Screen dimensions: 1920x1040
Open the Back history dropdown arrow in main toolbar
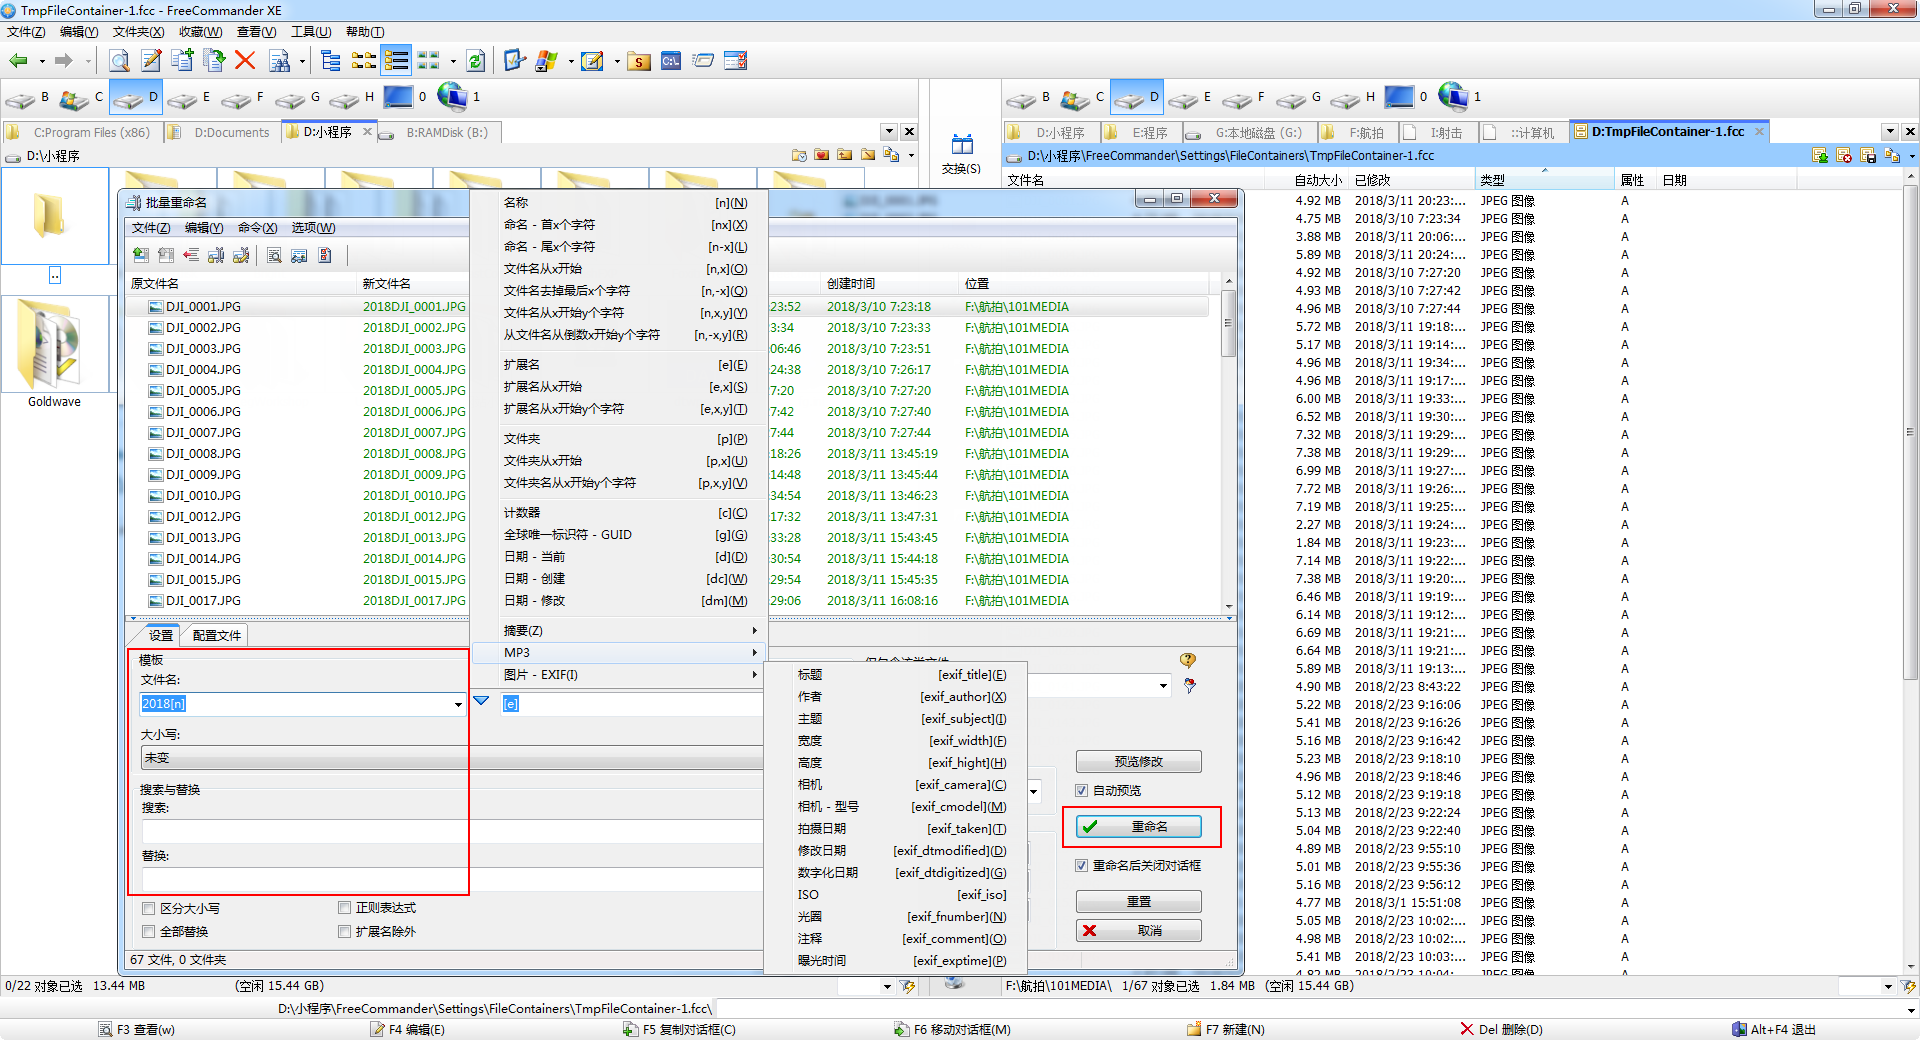coord(42,62)
